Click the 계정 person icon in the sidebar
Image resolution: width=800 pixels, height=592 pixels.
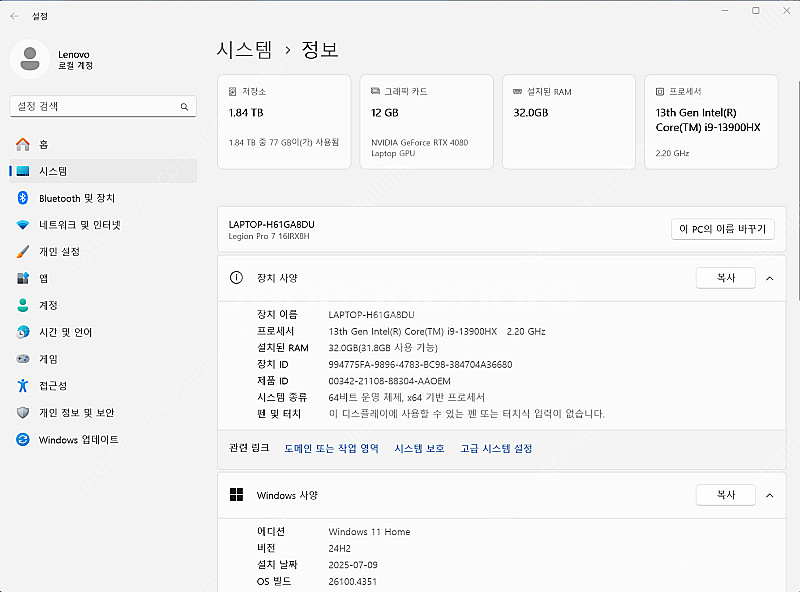coord(22,305)
